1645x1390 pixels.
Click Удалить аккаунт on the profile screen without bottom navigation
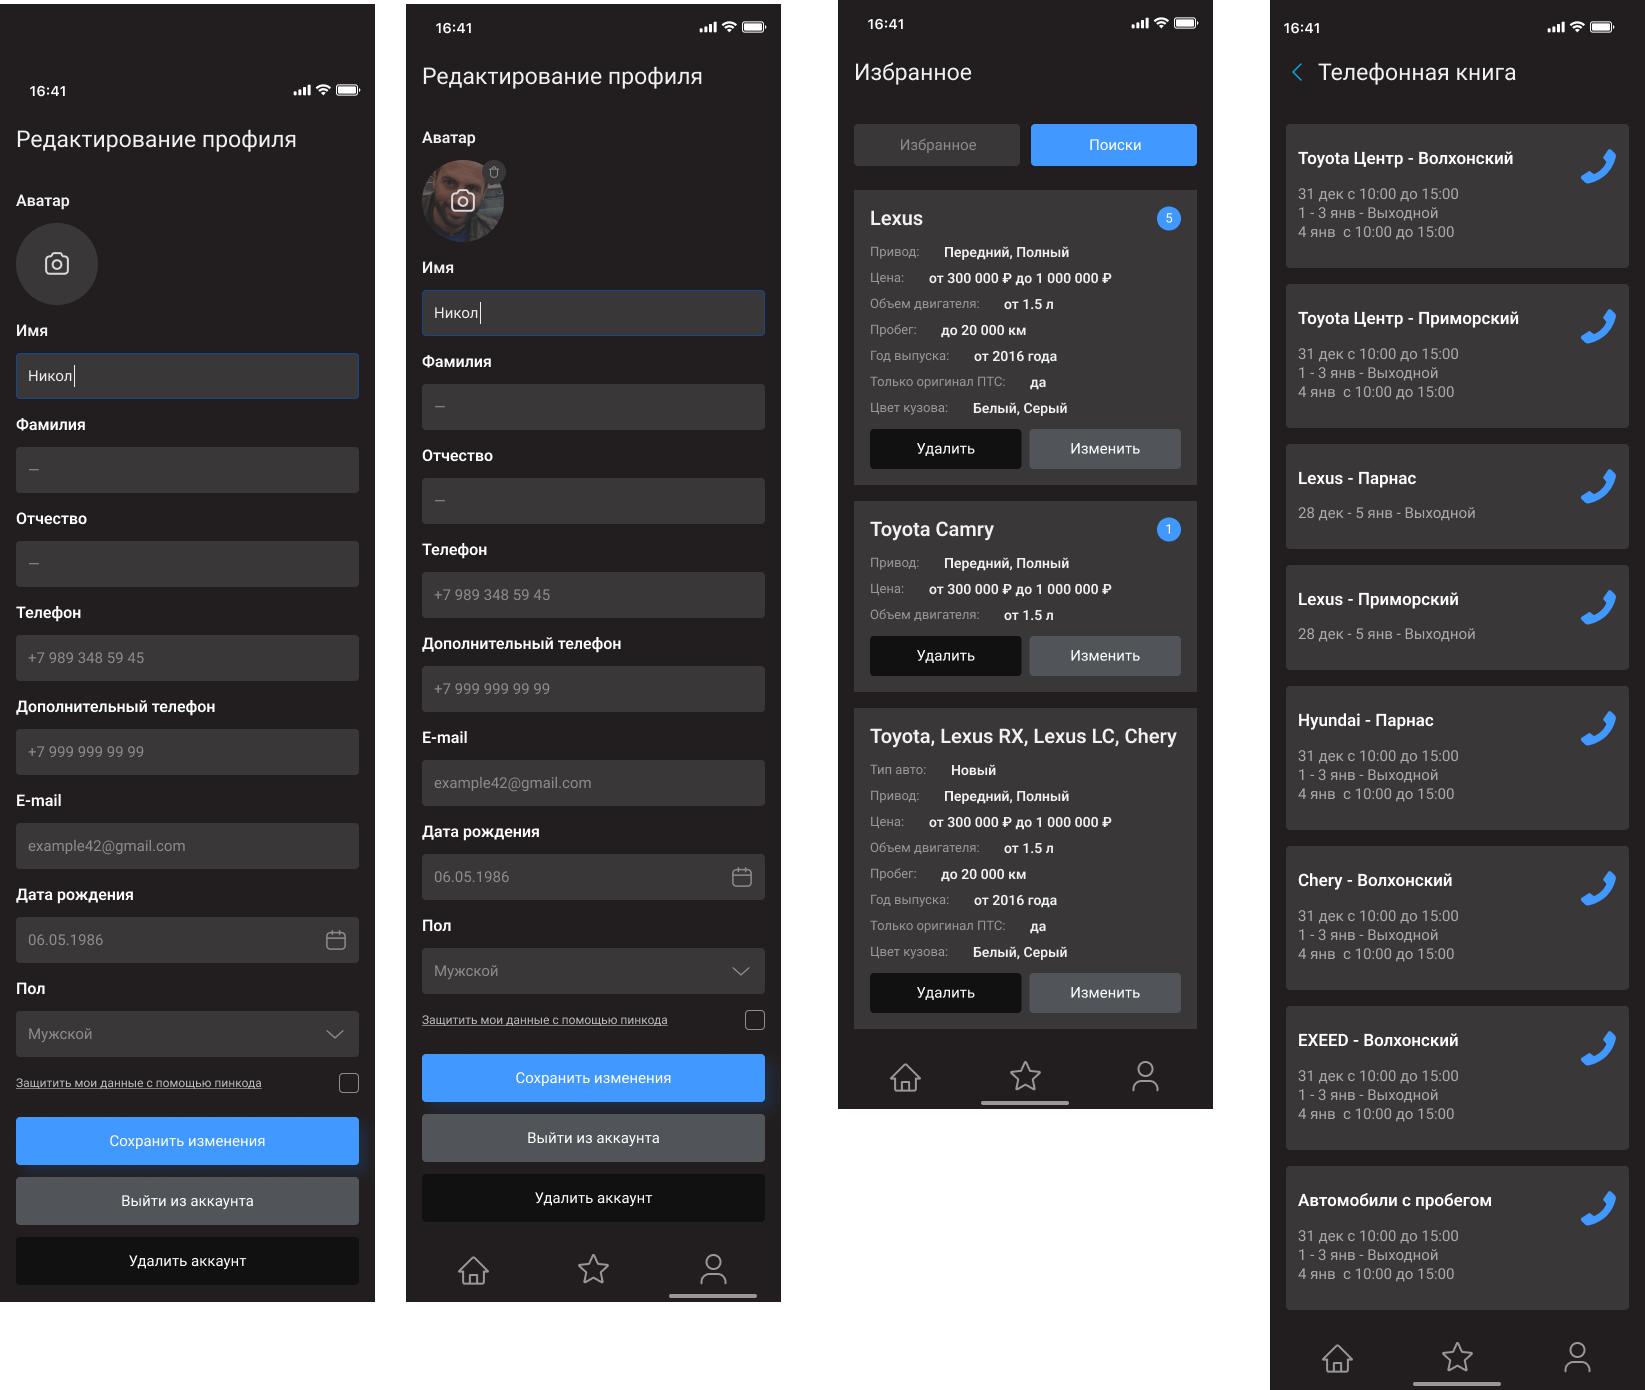pyautogui.click(x=187, y=1261)
